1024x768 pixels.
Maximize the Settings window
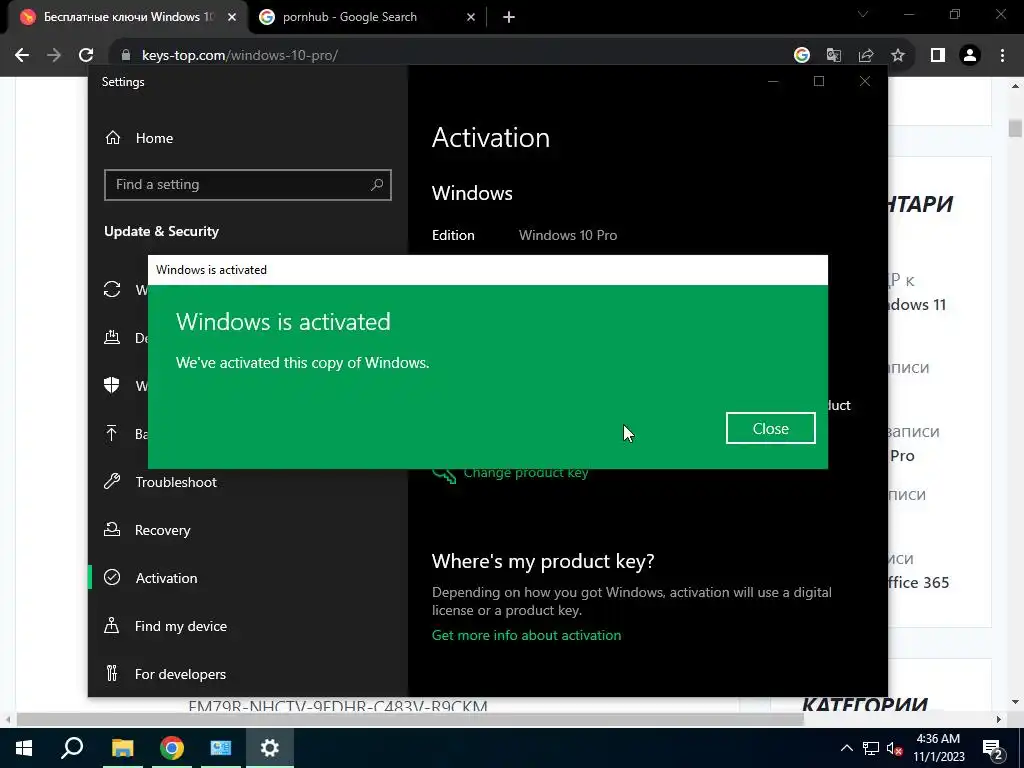point(818,81)
